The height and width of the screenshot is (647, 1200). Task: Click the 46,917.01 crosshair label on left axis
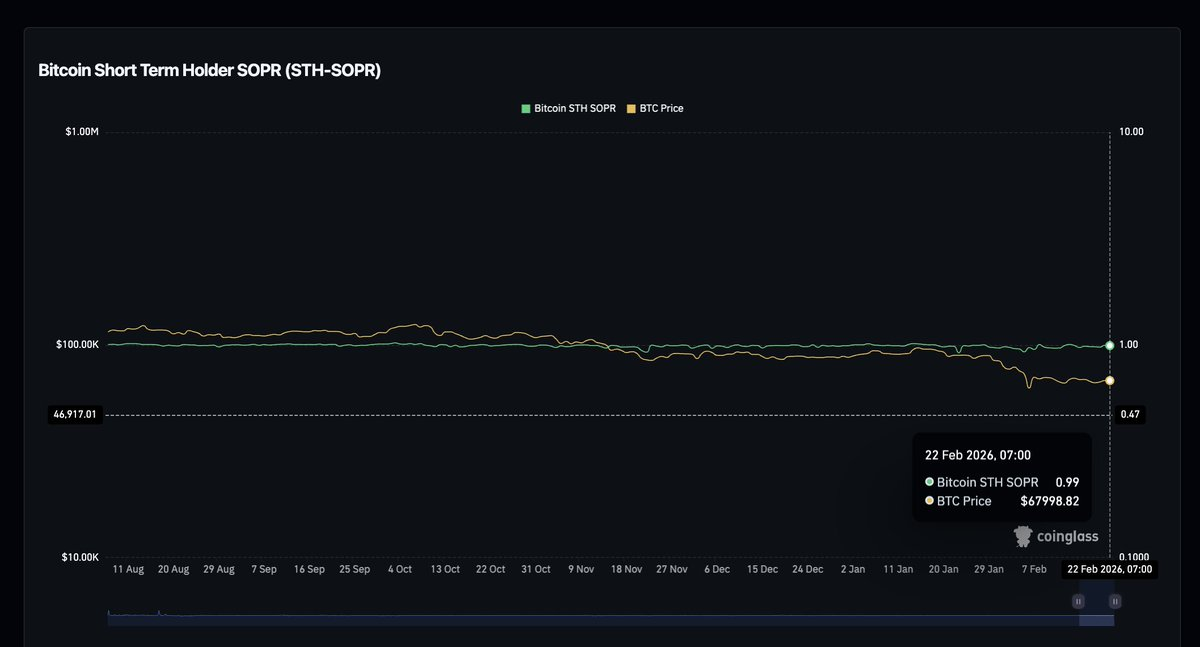[x=73, y=414]
